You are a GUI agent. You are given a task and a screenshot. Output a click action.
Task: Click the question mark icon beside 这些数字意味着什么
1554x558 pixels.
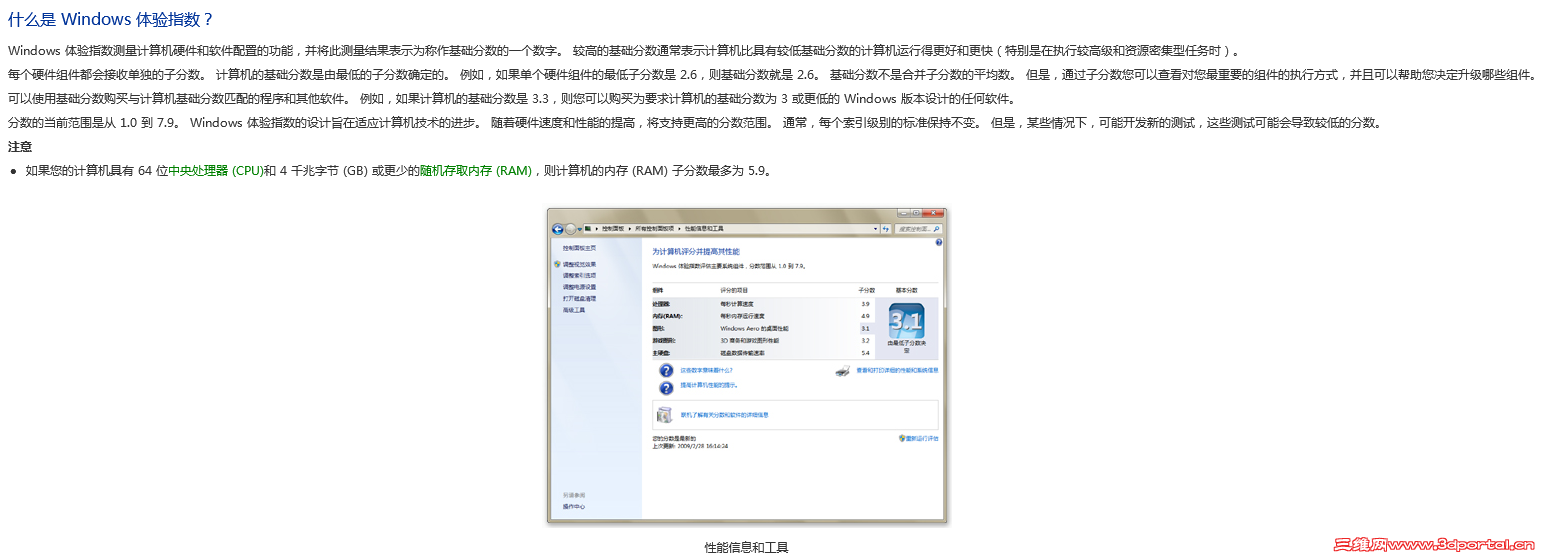point(666,370)
